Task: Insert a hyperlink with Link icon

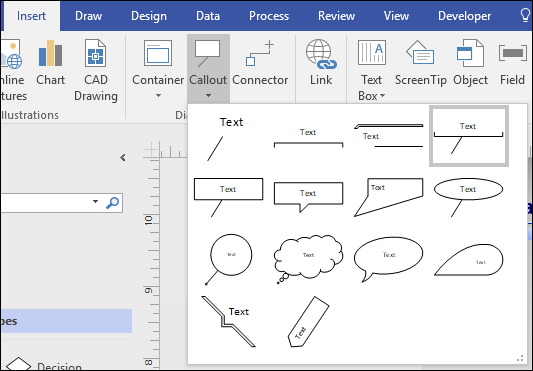Action: coord(321,53)
